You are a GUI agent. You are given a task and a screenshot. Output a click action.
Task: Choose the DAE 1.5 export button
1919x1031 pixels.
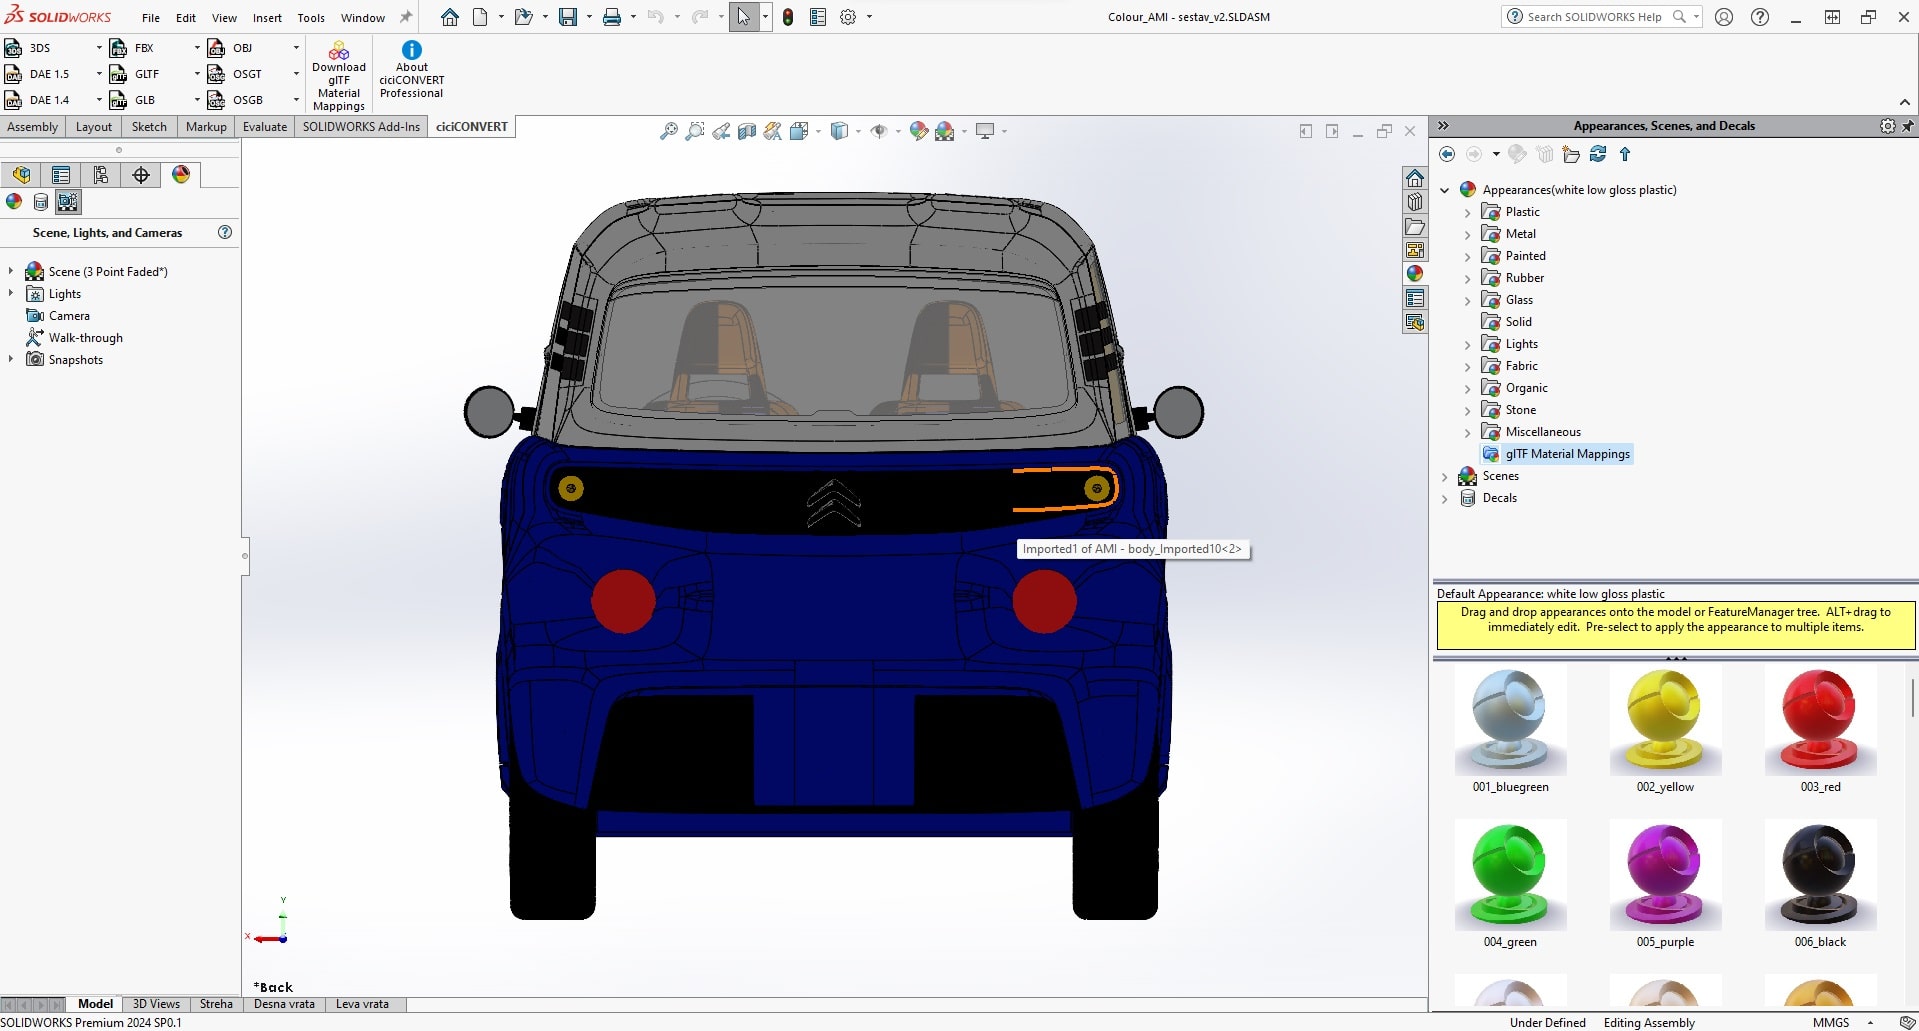pyautogui.click(x=38, y=74)
